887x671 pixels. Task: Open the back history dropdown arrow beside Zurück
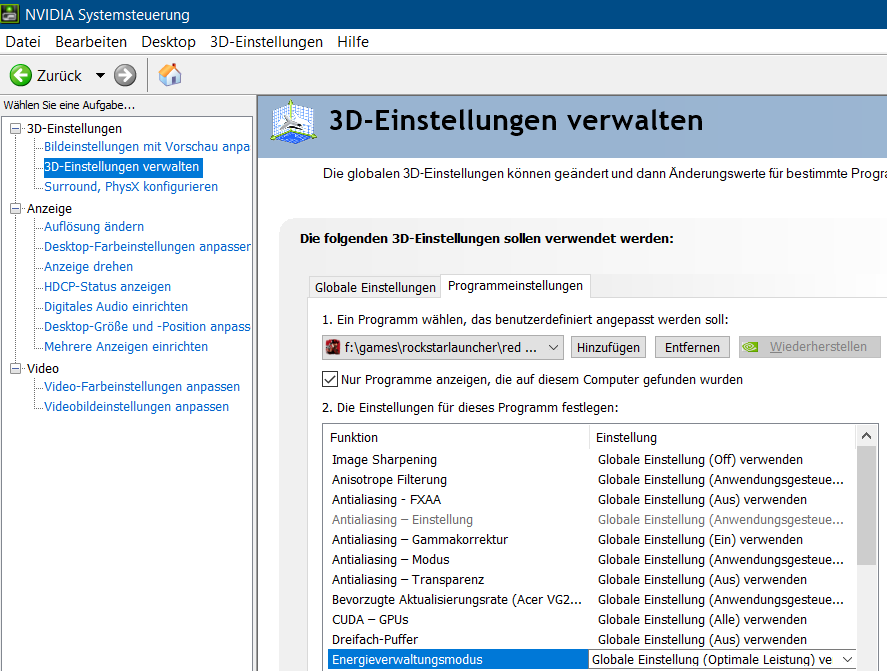pos(100,75)
